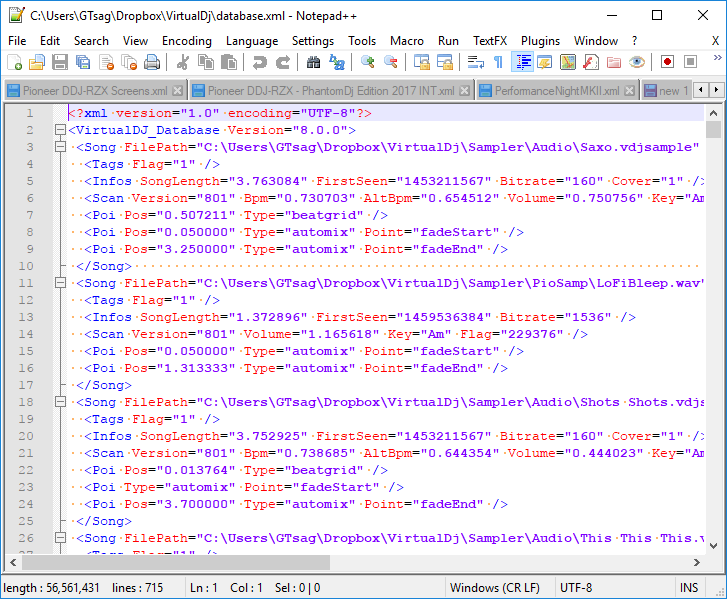Close the Pioneer DDJ-RZX Screens.xml tab

[x=177, y=91]
